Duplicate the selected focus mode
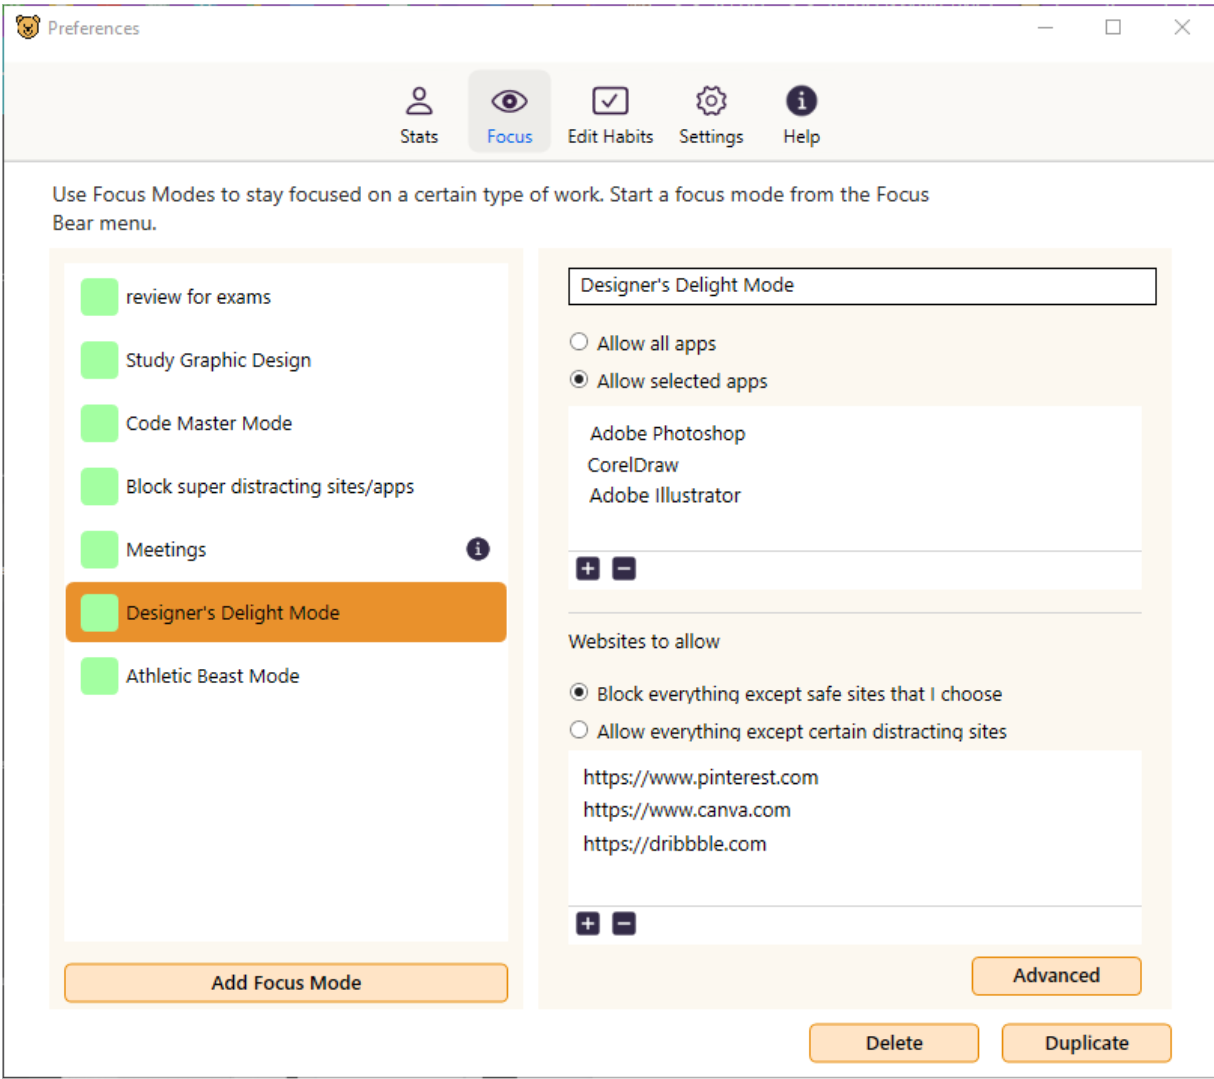This screenshot has width=1214, height=1079. pos(1086,1043)
